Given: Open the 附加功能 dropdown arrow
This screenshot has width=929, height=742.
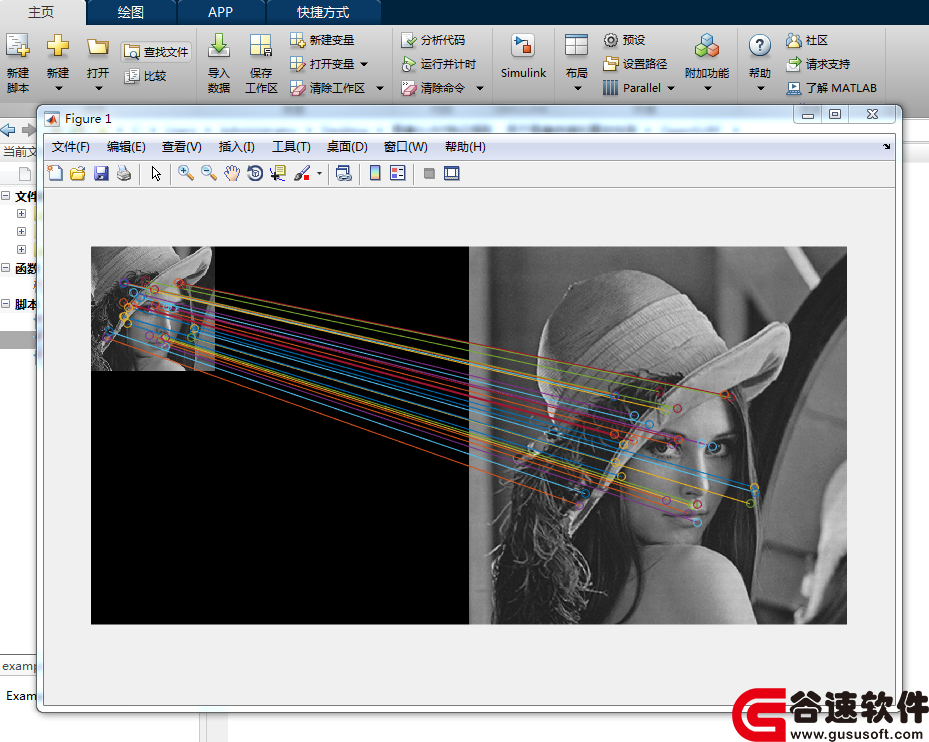Looking at the screenshot, I should (x=707, y=88).
